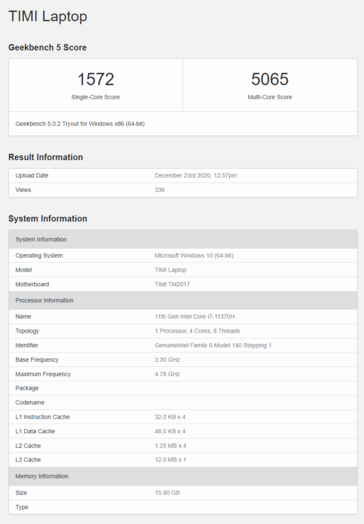Click the memory Type label
Image resolution: width=364 pixels, height=524 pixels.
click(x=22, y=507)
